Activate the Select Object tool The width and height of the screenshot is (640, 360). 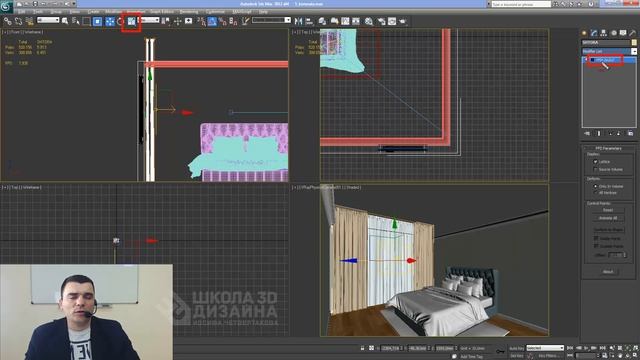[x=65, y=21]
